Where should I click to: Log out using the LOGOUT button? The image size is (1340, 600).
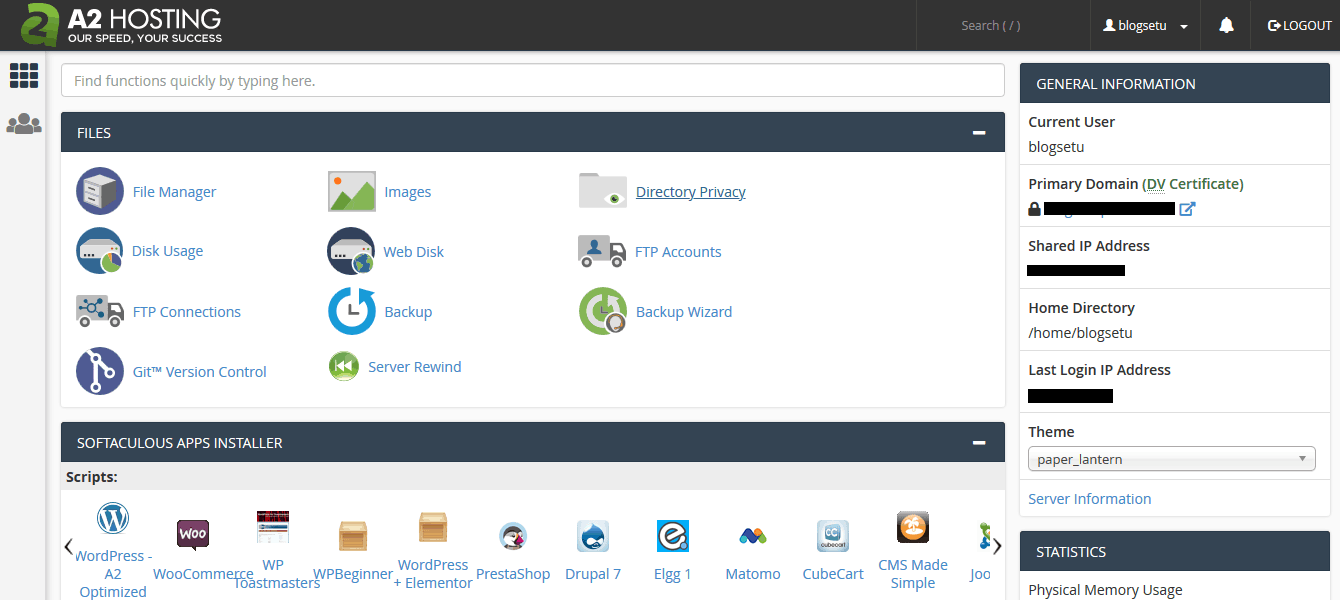pos(1299,26)
